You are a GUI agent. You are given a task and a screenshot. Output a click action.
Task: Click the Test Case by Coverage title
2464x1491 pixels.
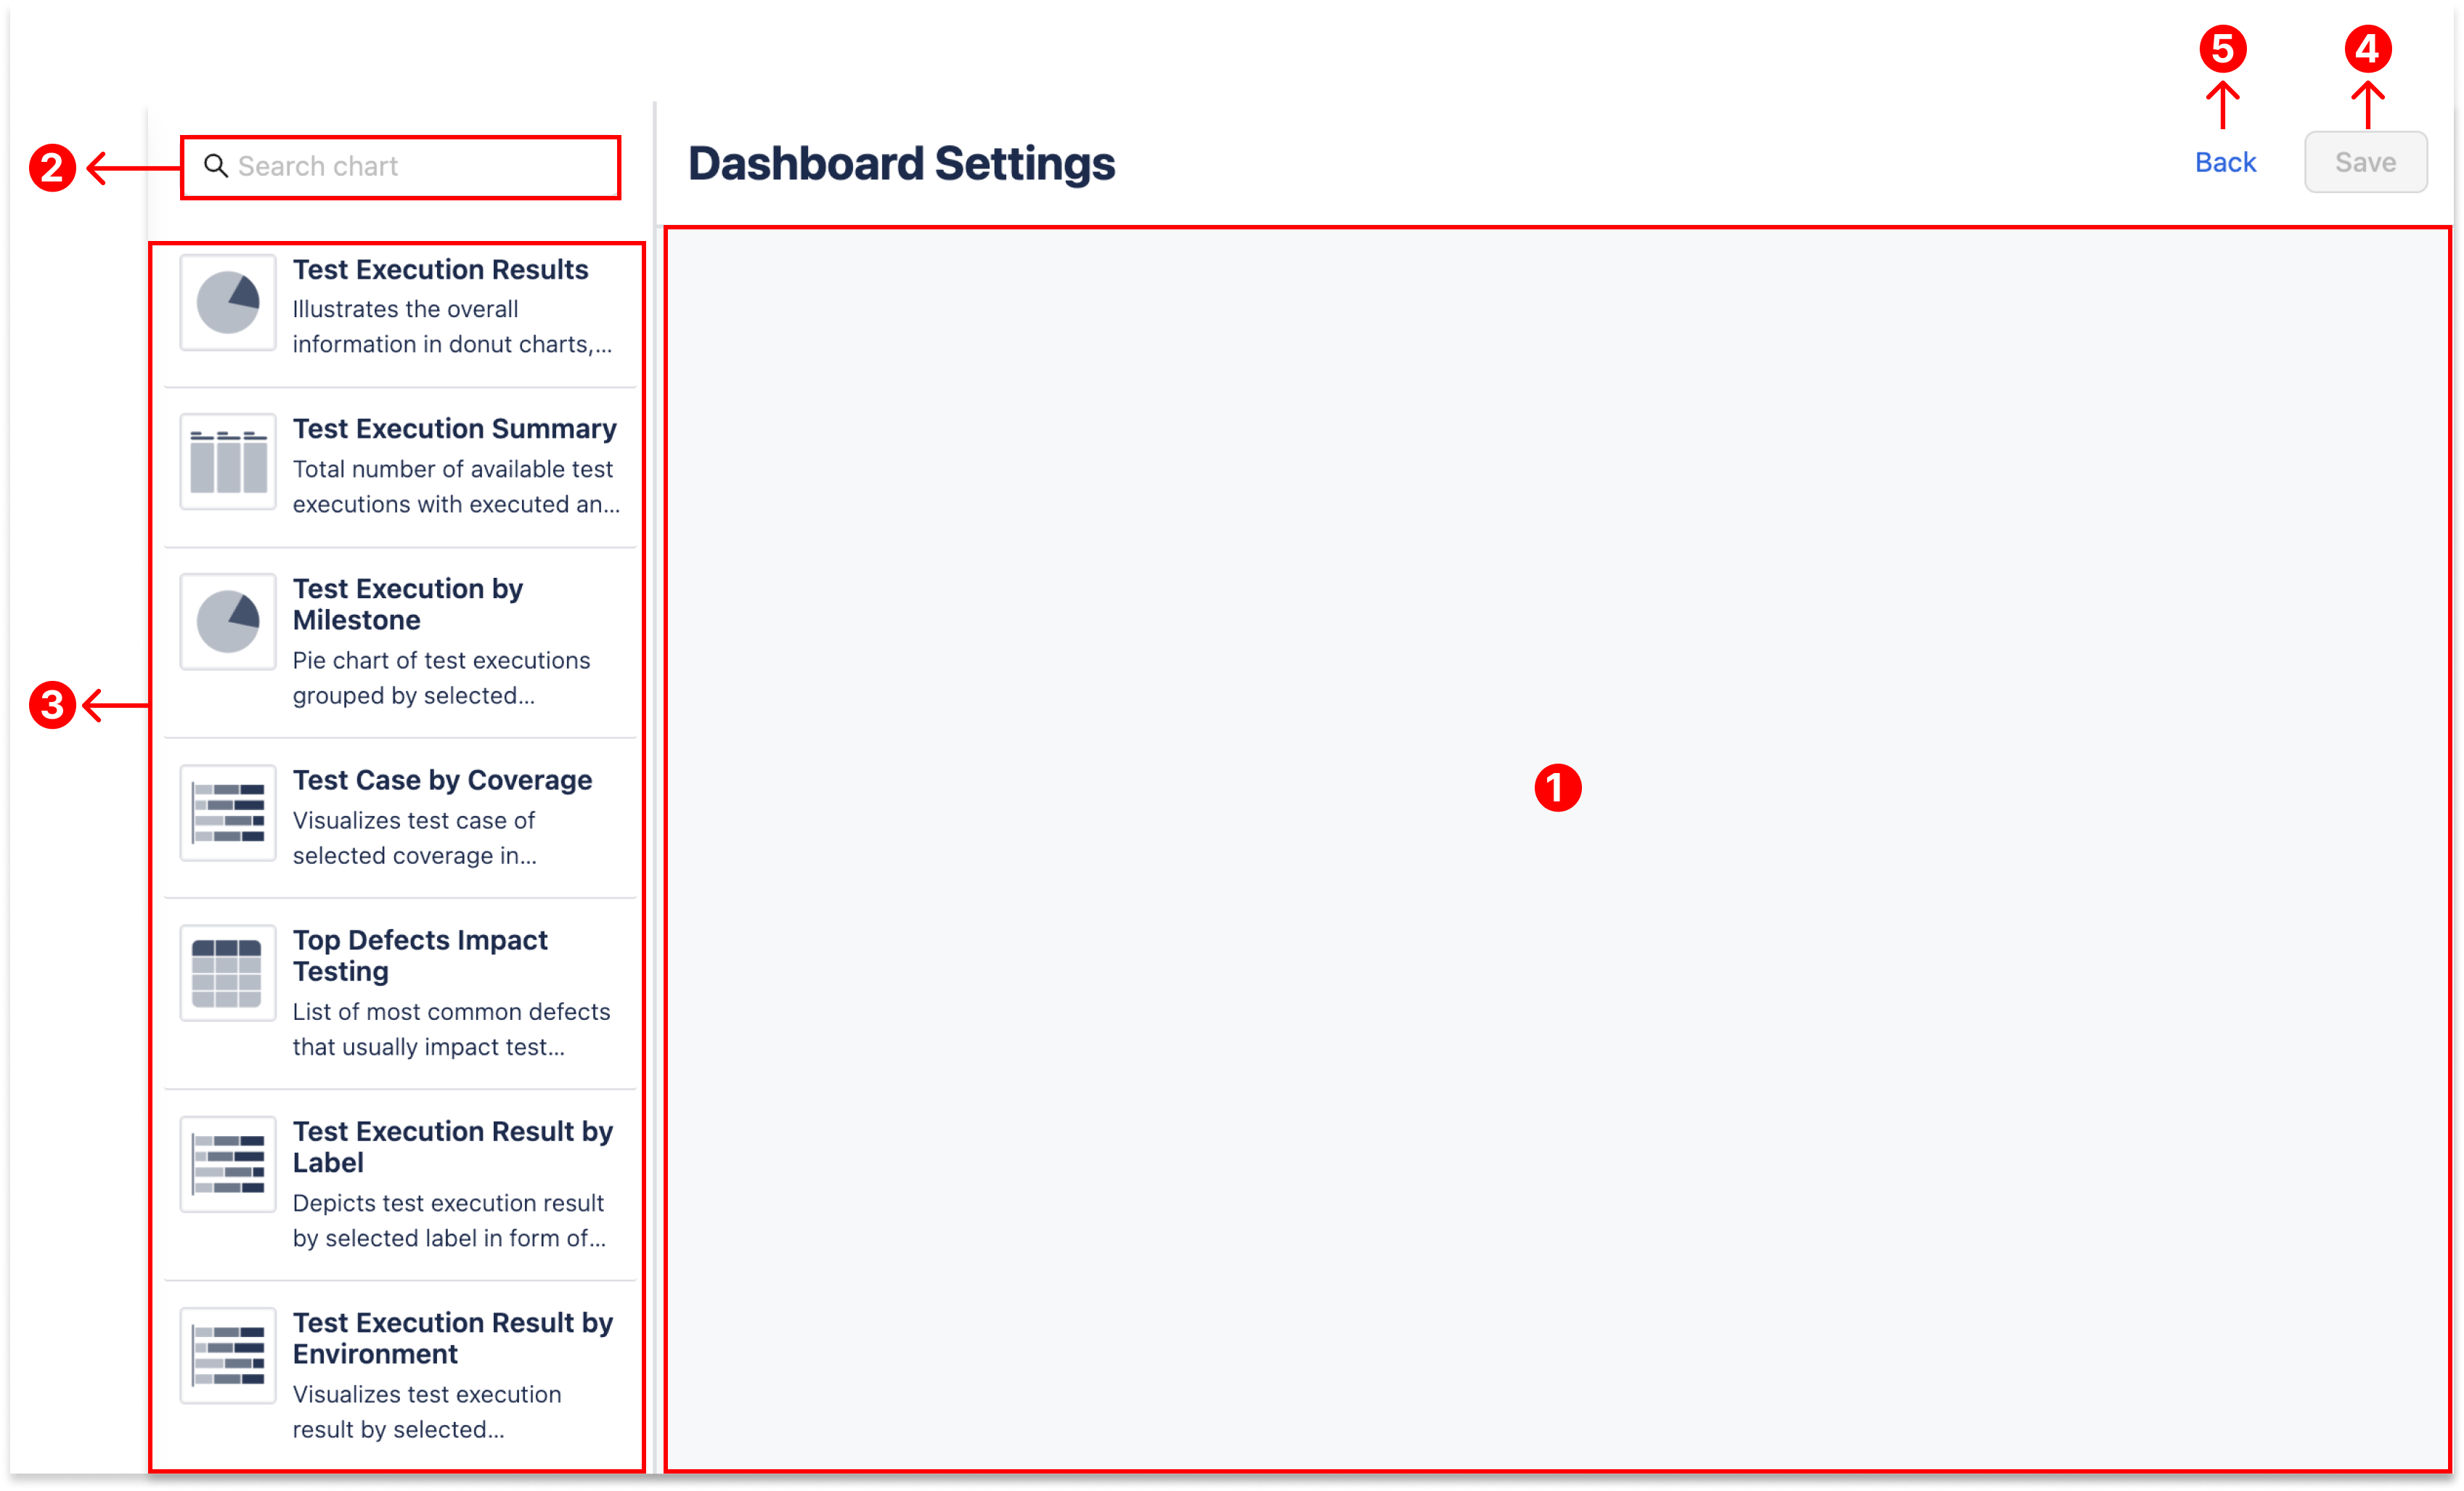(x=442, y=780)
